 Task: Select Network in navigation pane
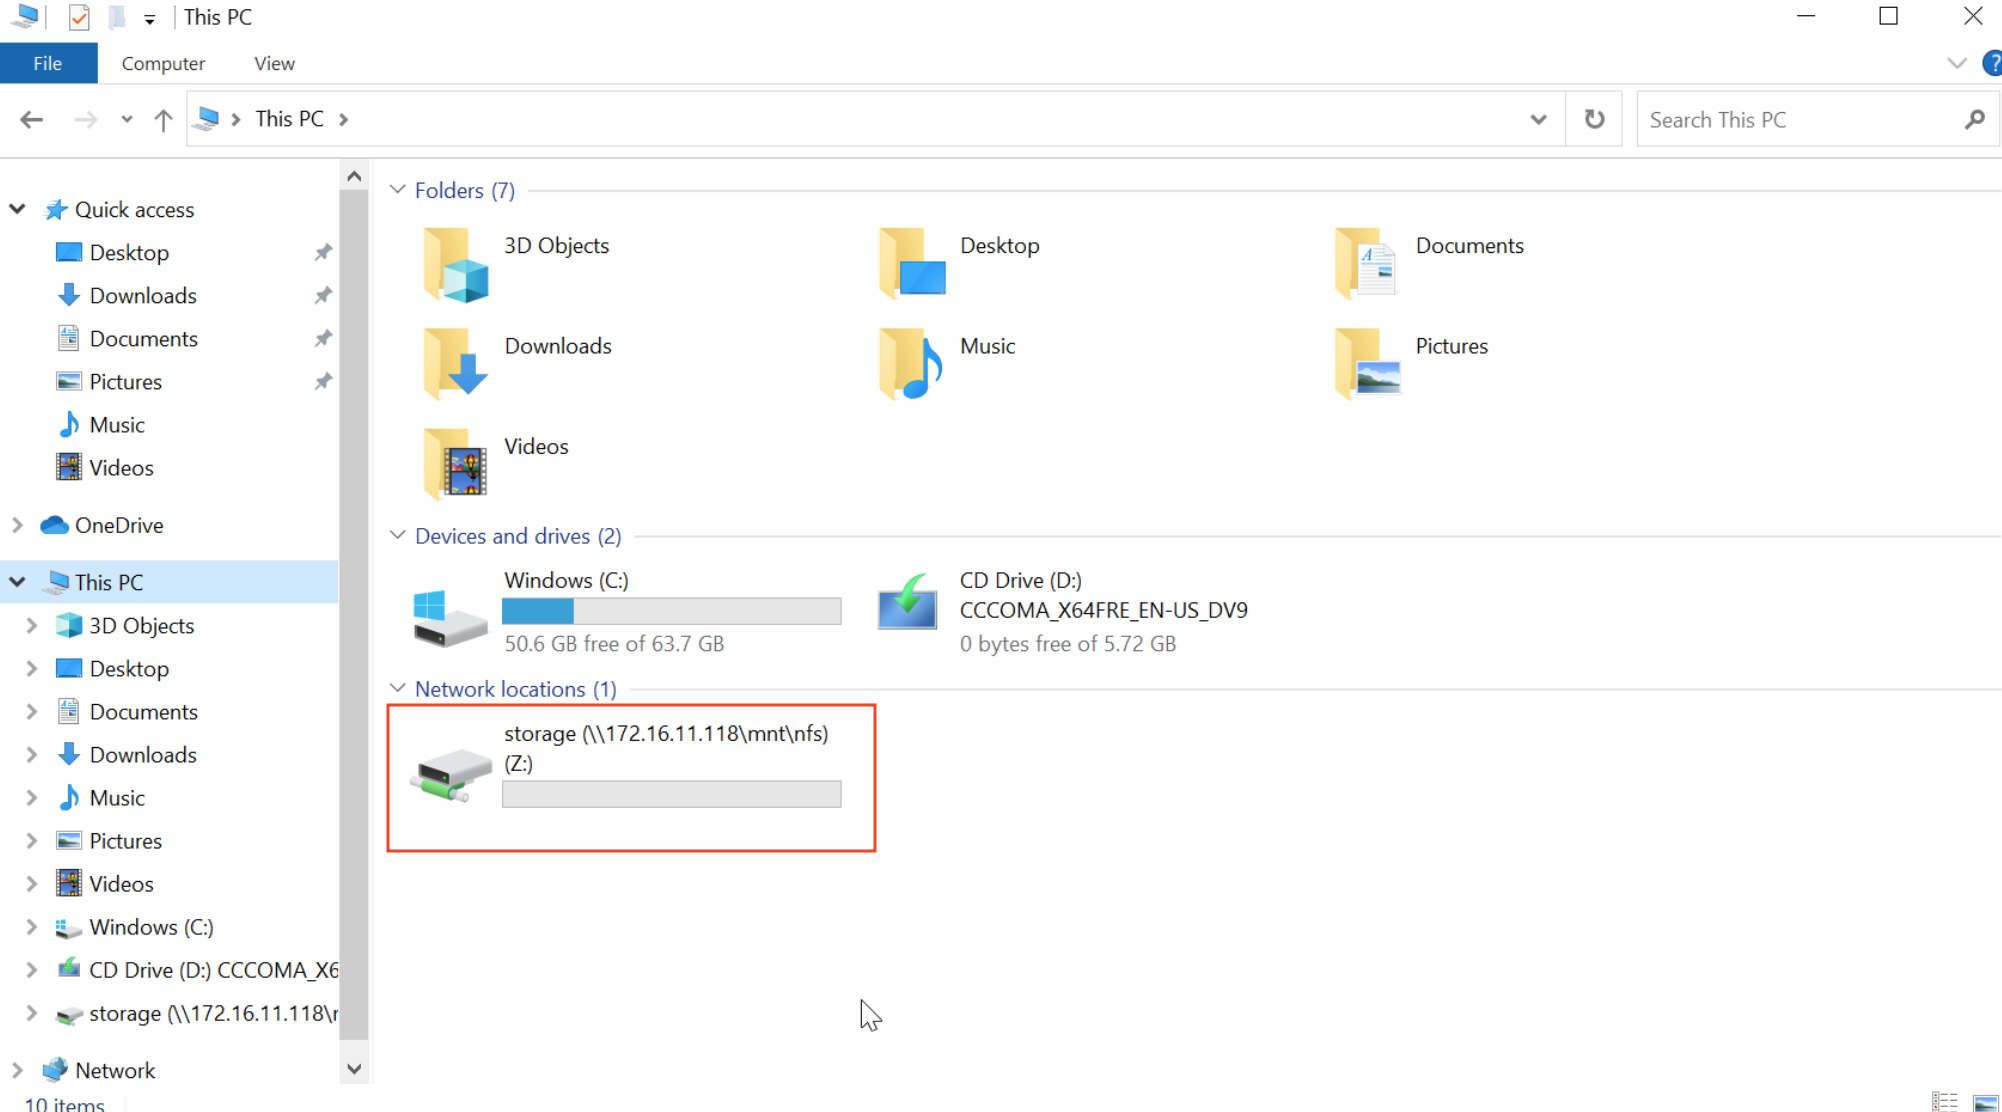coord(115,1070)
